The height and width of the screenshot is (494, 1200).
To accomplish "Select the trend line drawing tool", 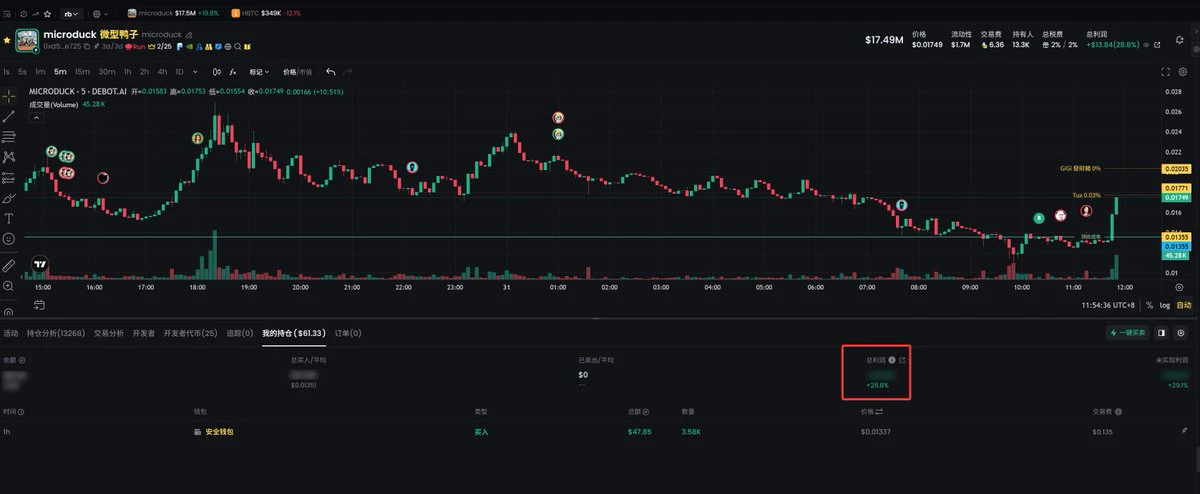I will coord(9,116).
